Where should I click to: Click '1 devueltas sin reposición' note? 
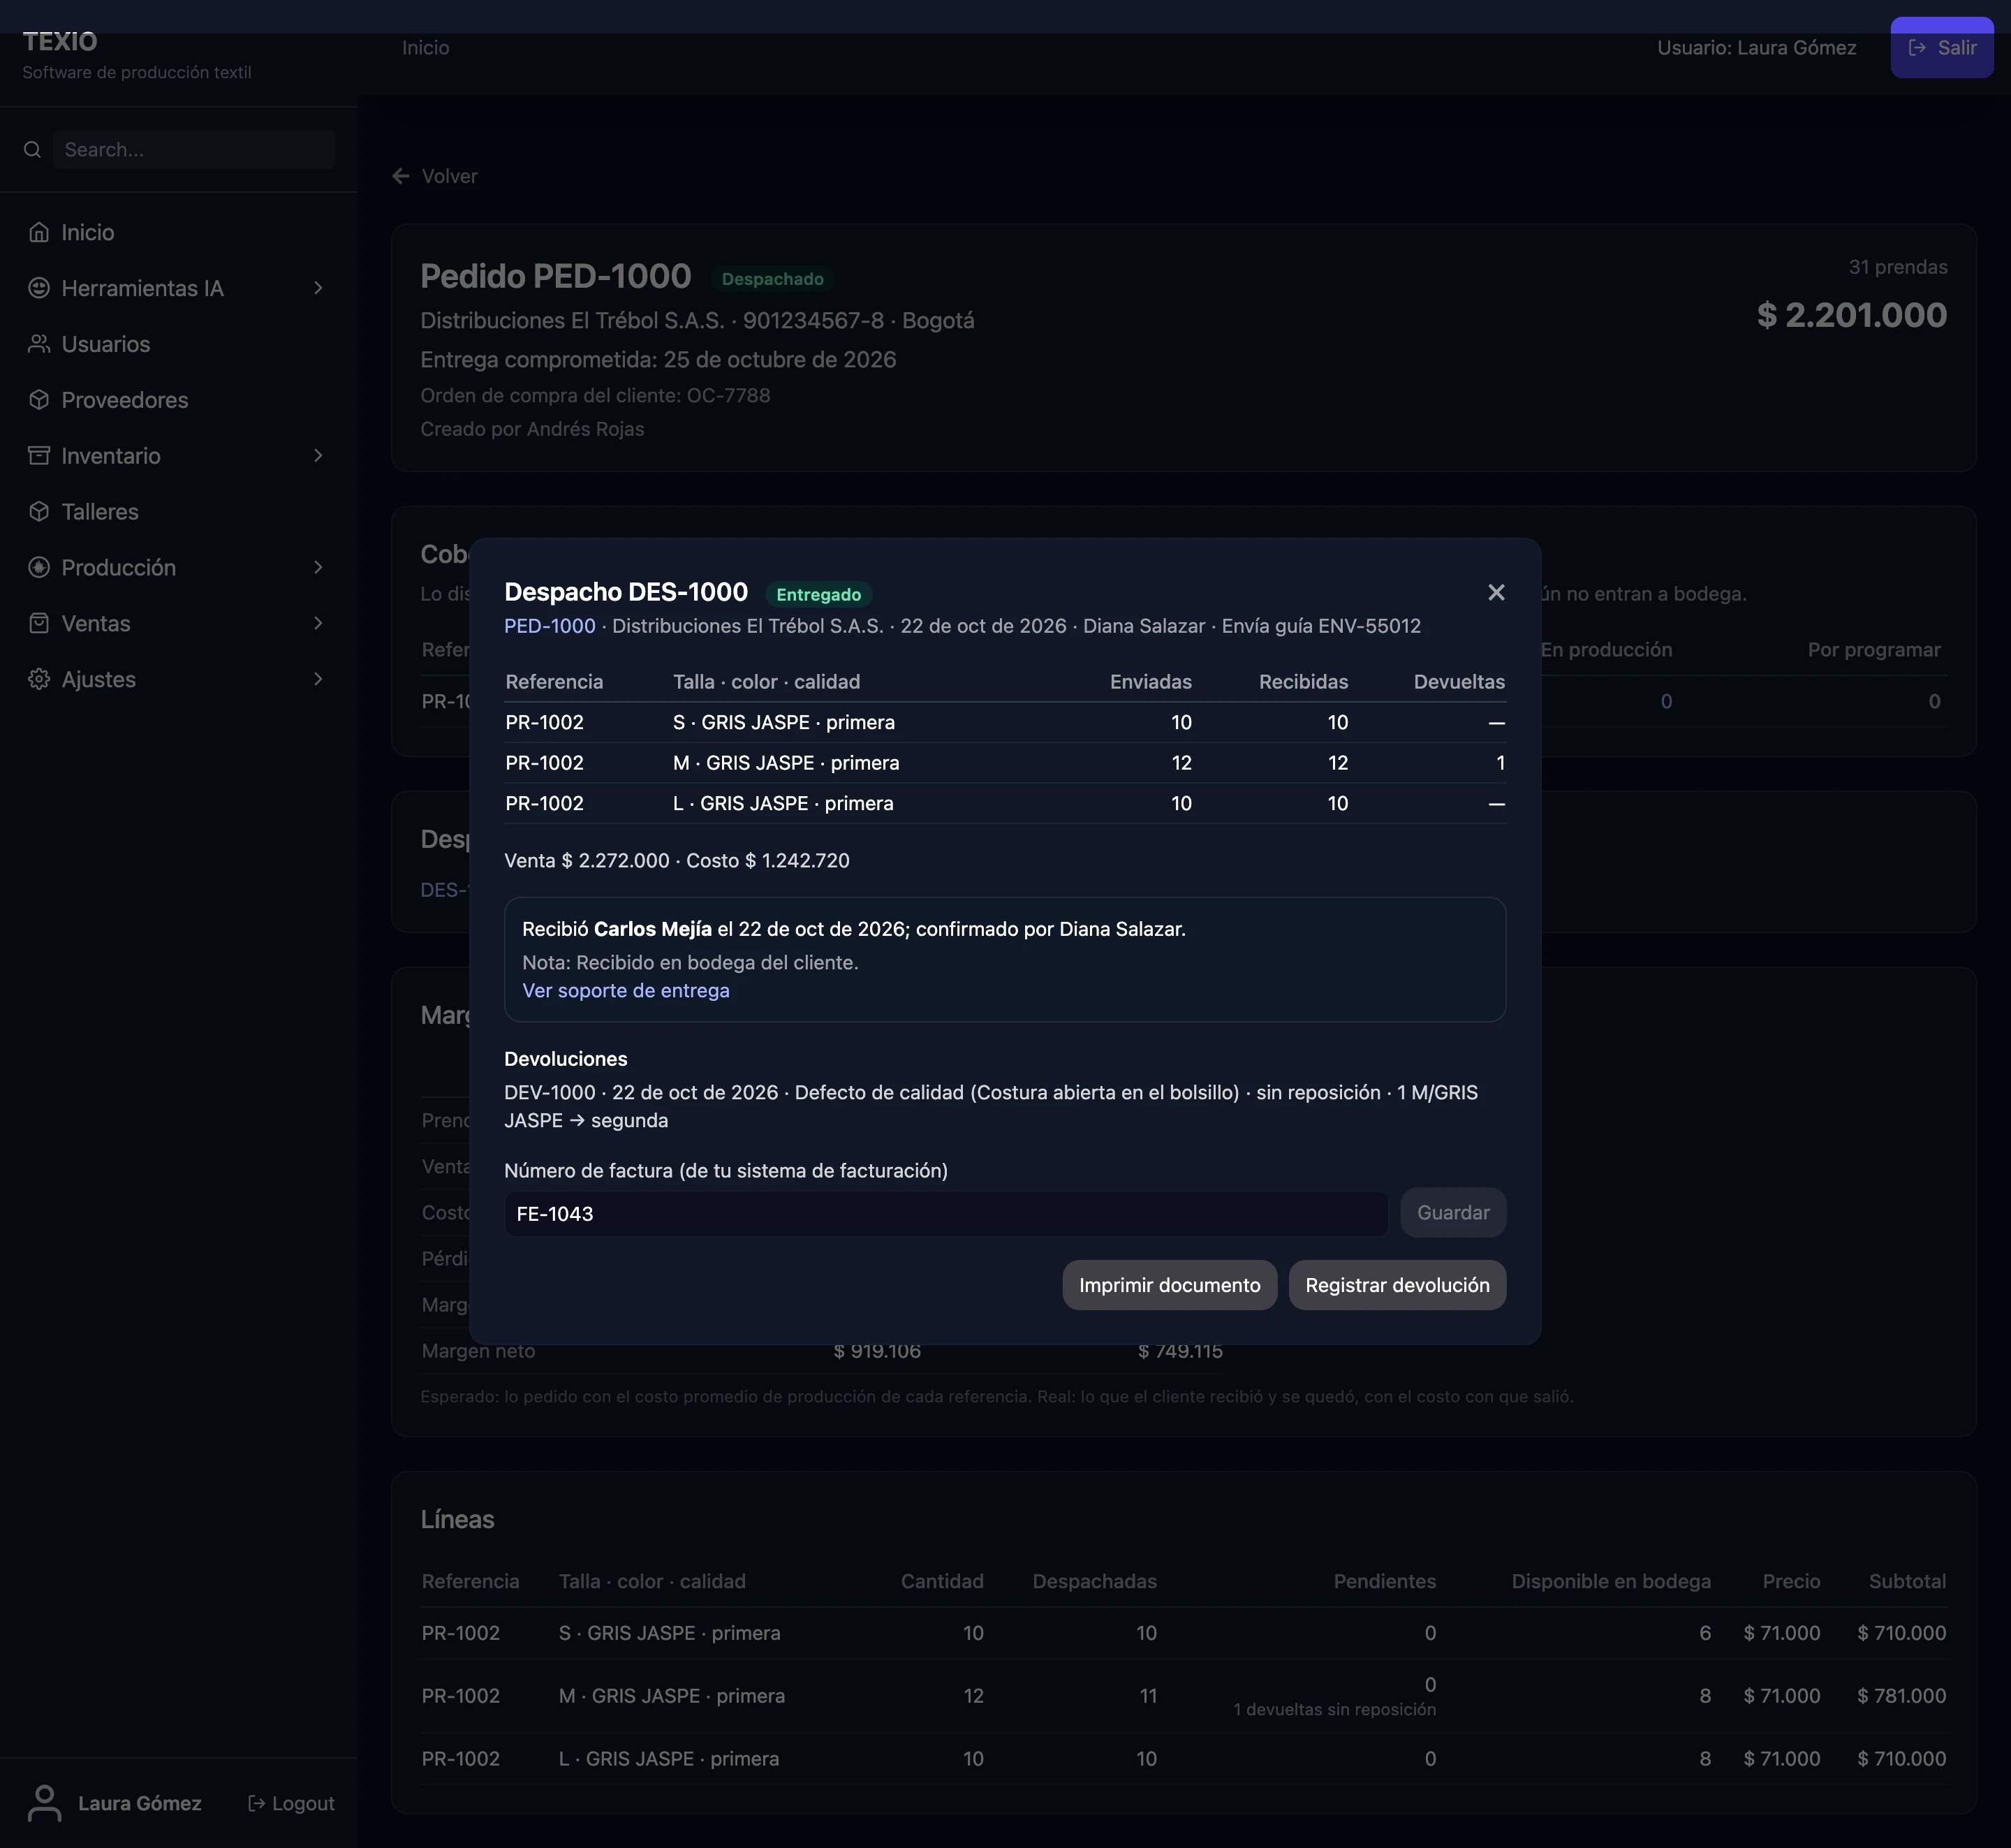click(1334, 1710)
